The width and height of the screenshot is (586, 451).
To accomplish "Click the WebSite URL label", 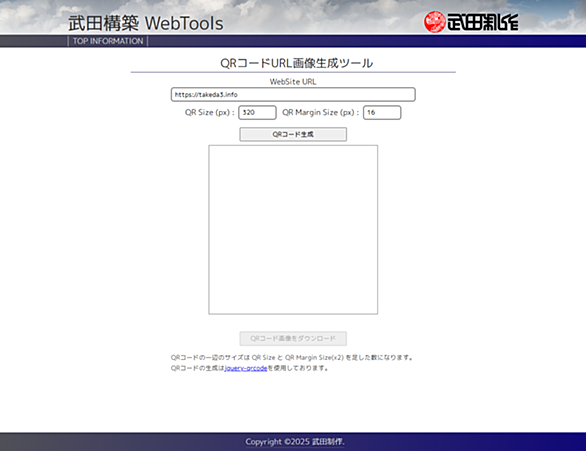I will (293, 82).
